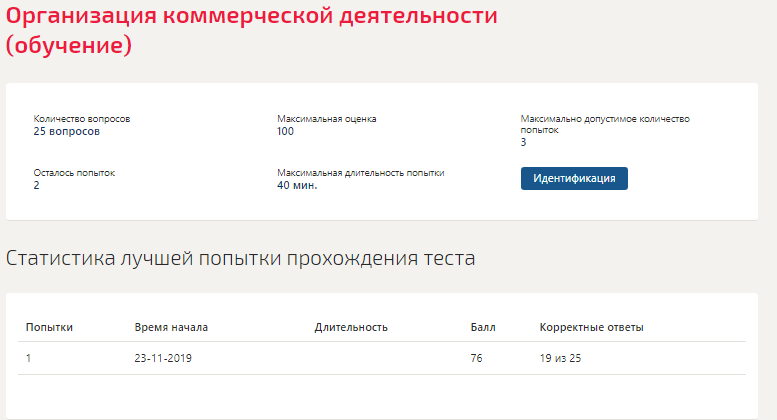Click the Статистика лучшей попытки heading

pyautogui.click(x=240, y=258)
